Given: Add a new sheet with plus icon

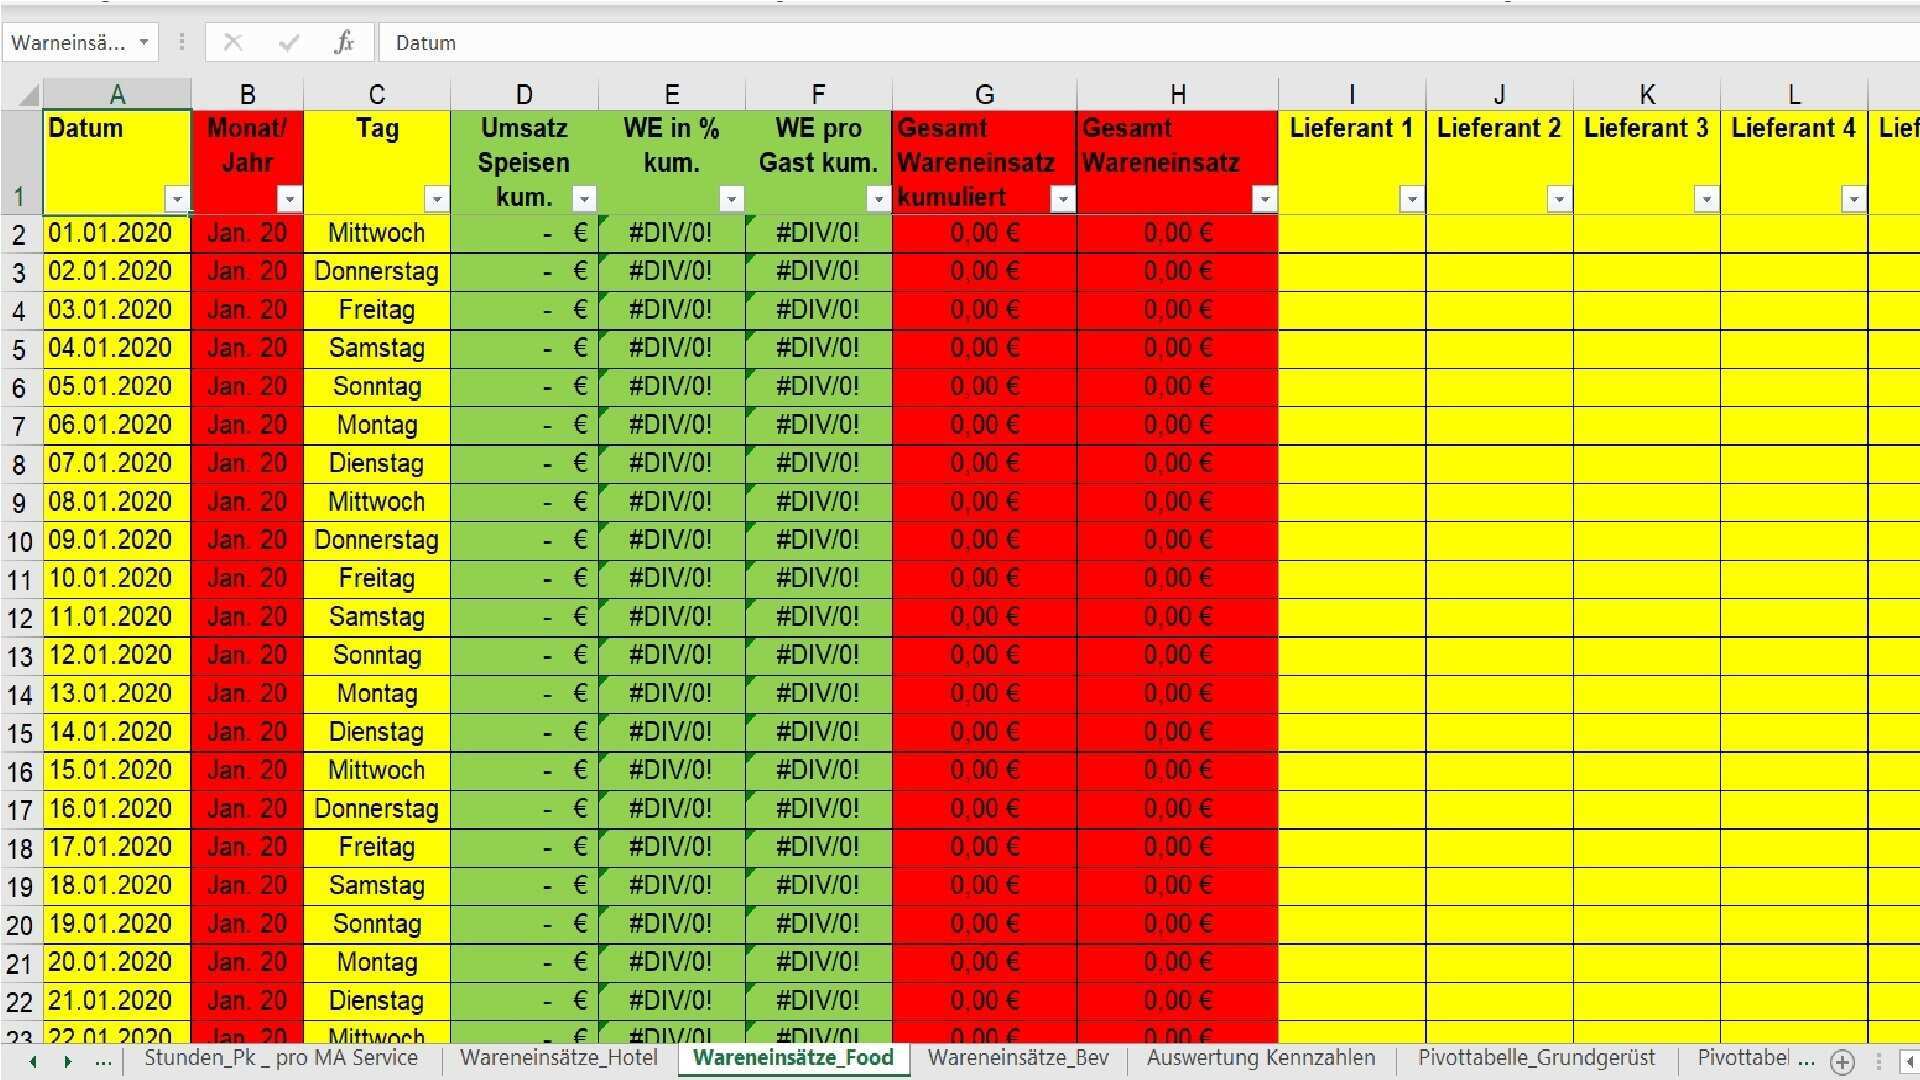Looking at the screenshot, I should (1842, 1061).
